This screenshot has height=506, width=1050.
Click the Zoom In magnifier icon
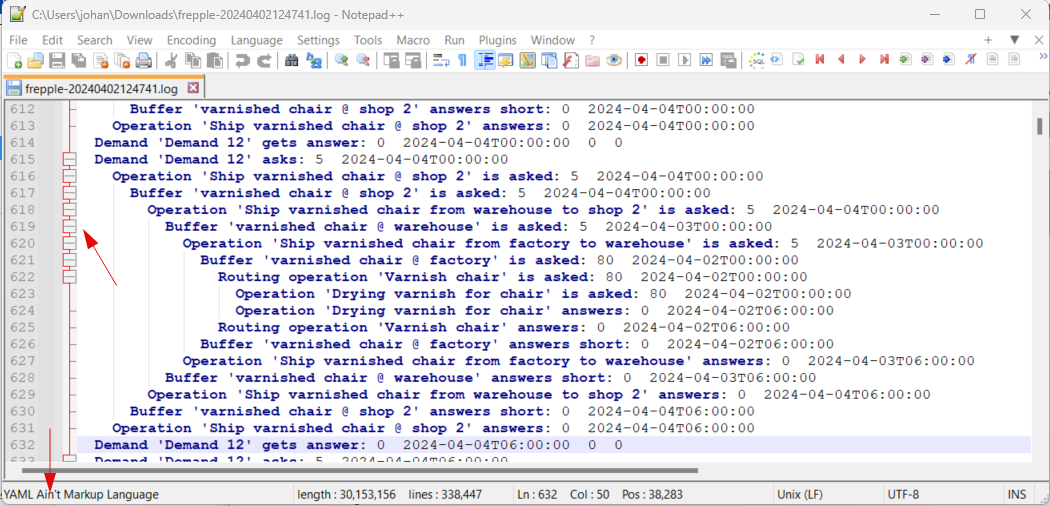(342, 61)
